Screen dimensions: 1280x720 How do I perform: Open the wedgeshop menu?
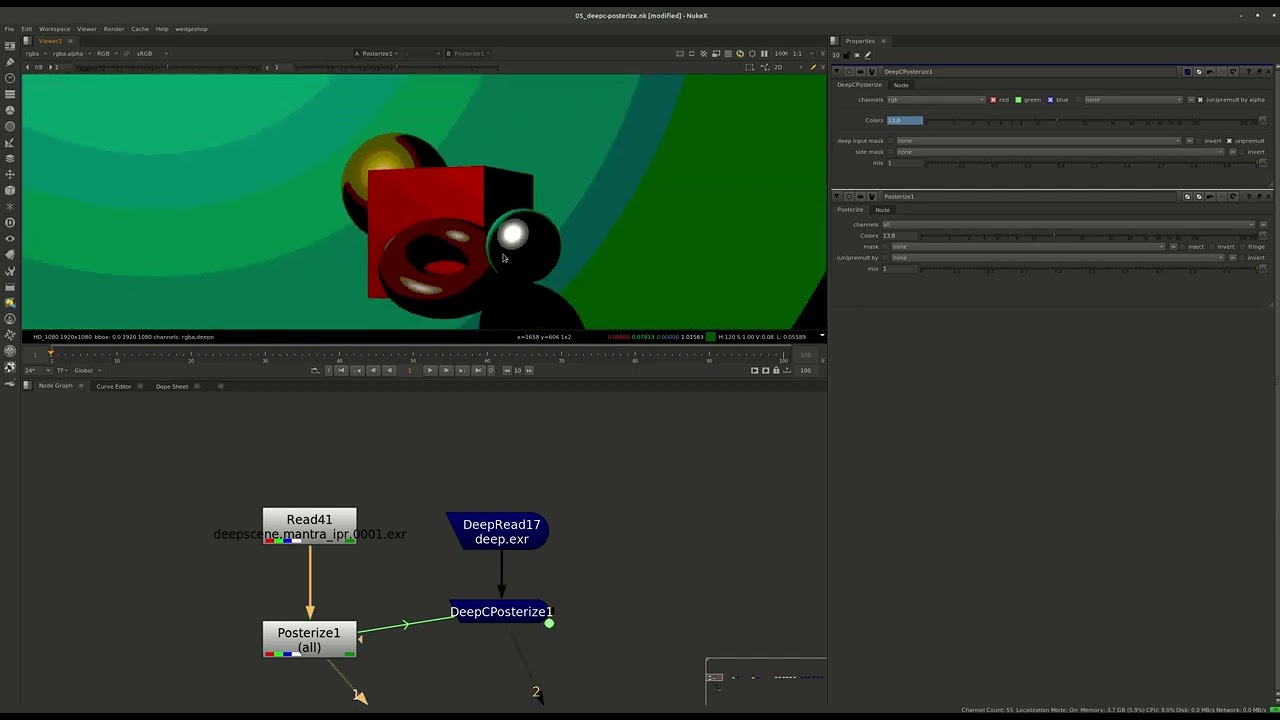pos(191,29)
